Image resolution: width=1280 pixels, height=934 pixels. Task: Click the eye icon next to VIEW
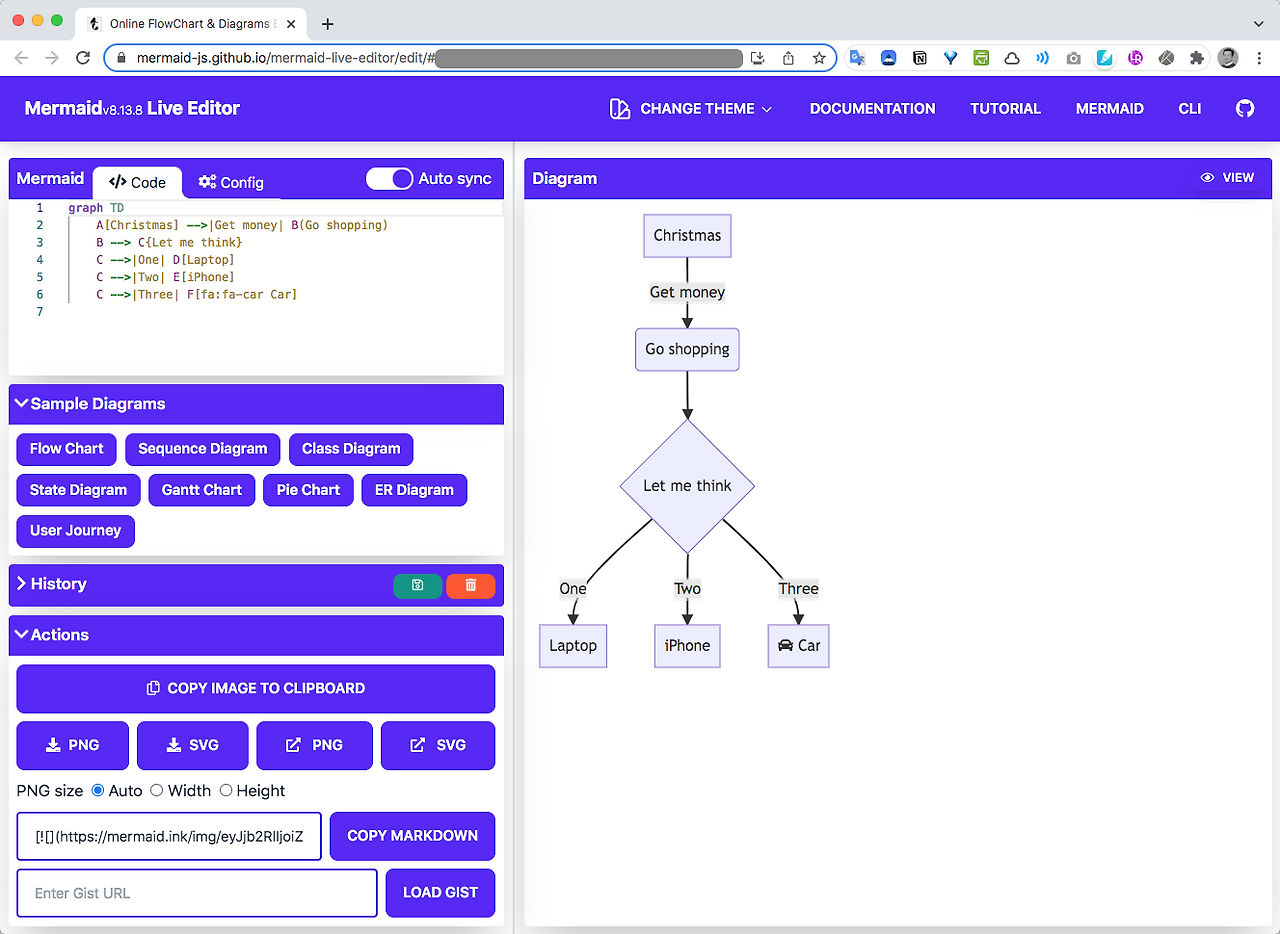tap(1207, 177)
